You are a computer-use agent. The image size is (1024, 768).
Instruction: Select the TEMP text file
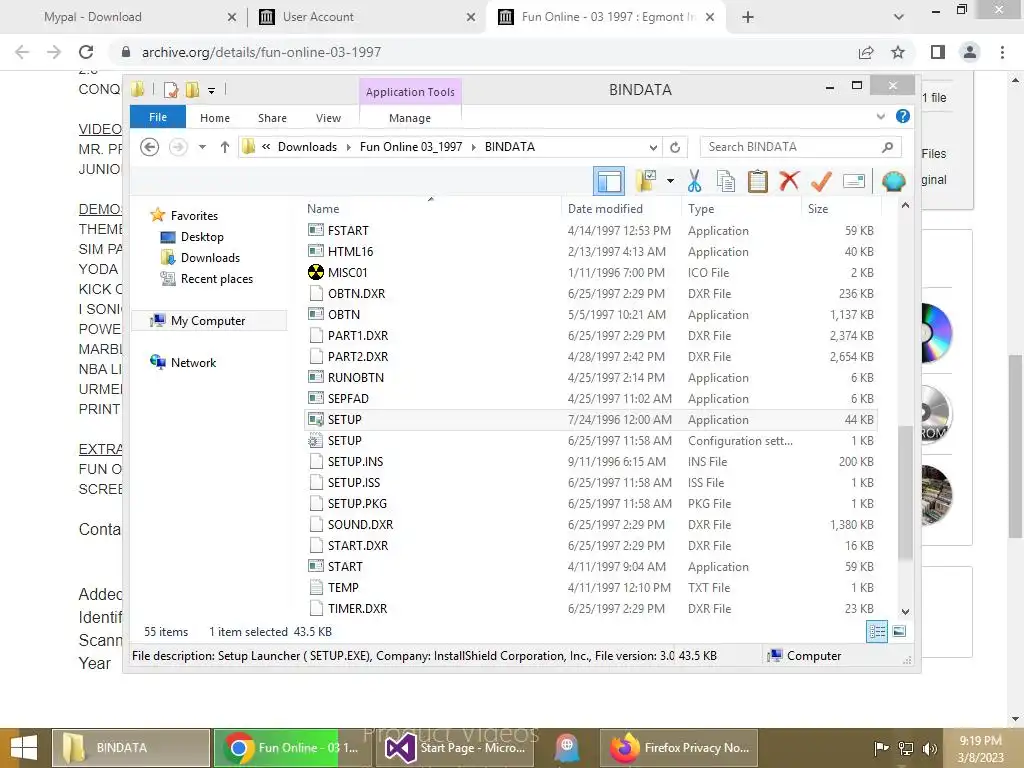point(343,588)
